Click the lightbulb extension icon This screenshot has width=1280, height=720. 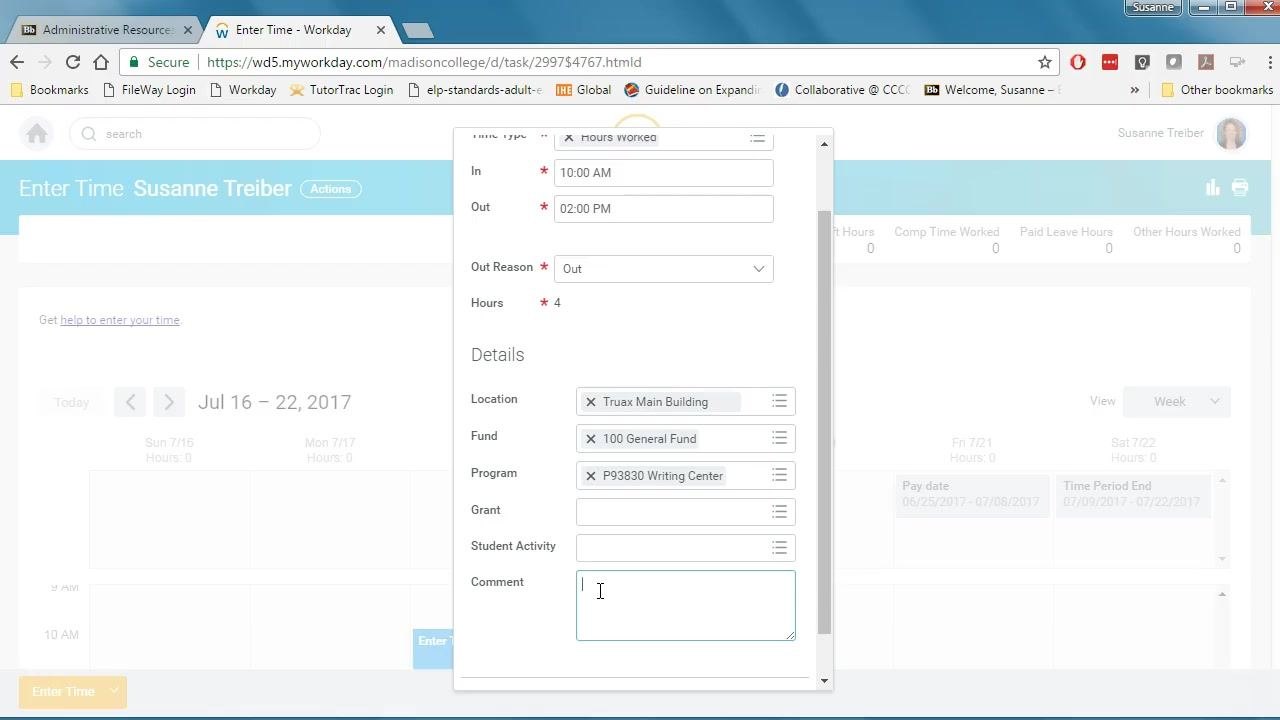1142,62
